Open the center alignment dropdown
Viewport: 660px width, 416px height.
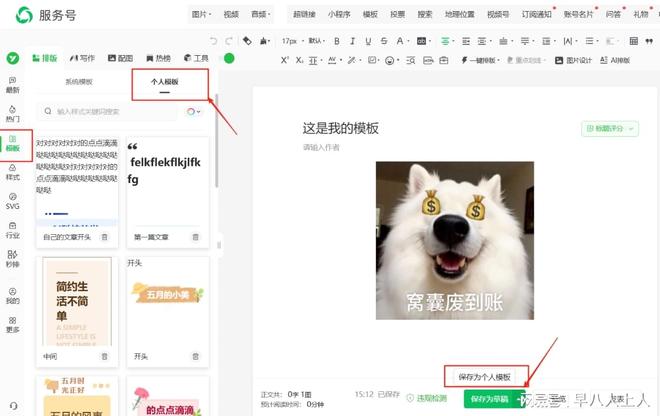tap(447, 41)
